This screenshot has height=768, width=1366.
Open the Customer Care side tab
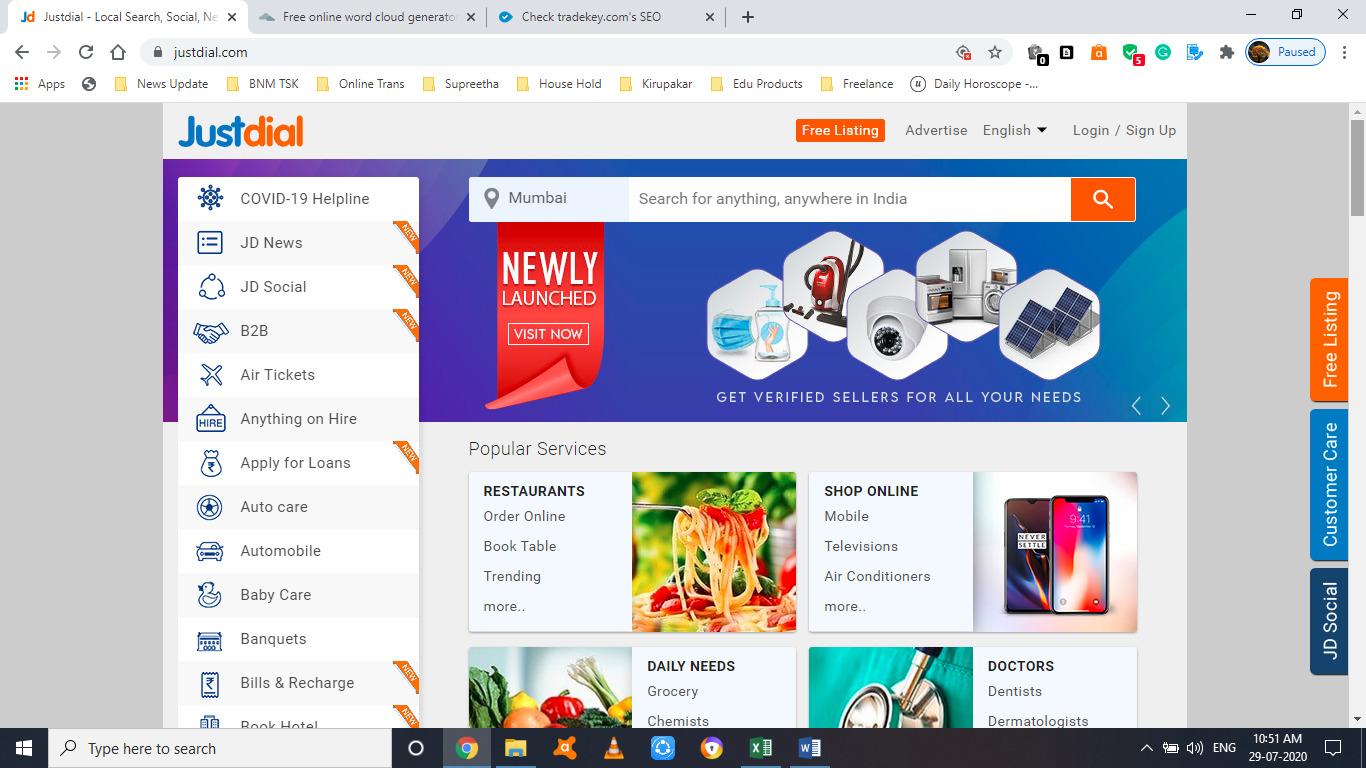point(1328,485)
